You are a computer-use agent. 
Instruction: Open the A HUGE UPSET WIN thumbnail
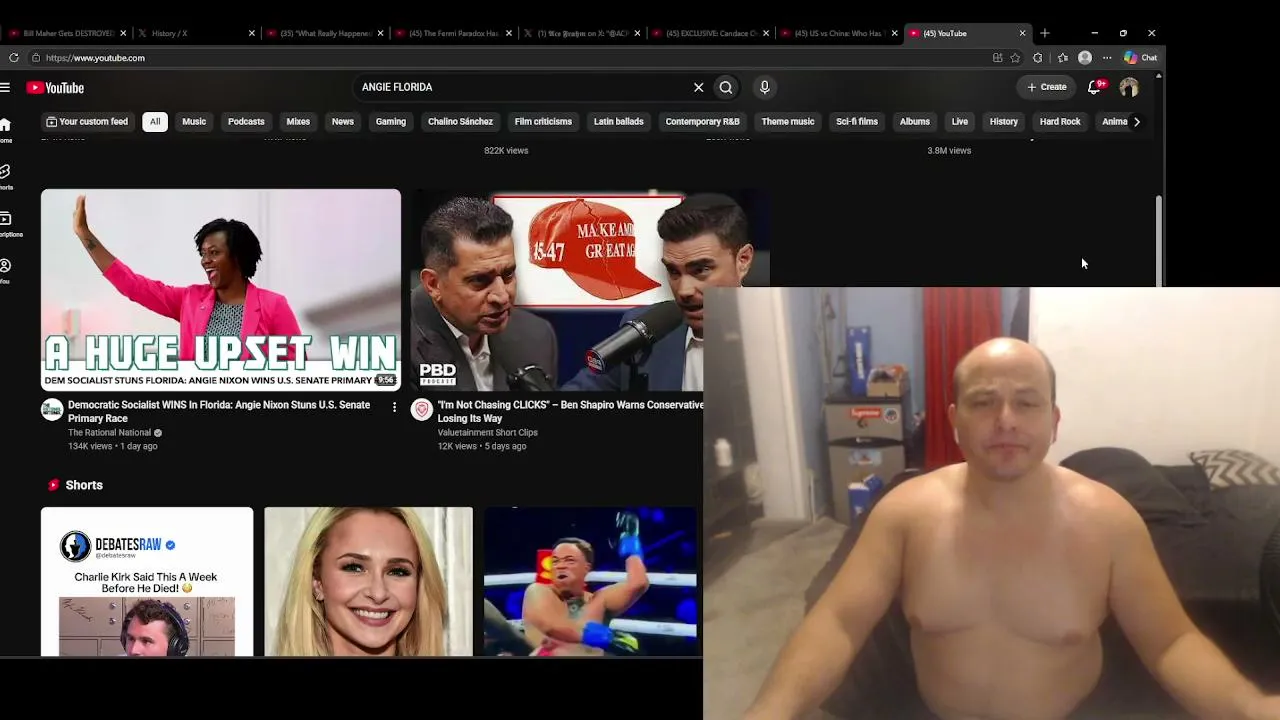coord(221,289)
